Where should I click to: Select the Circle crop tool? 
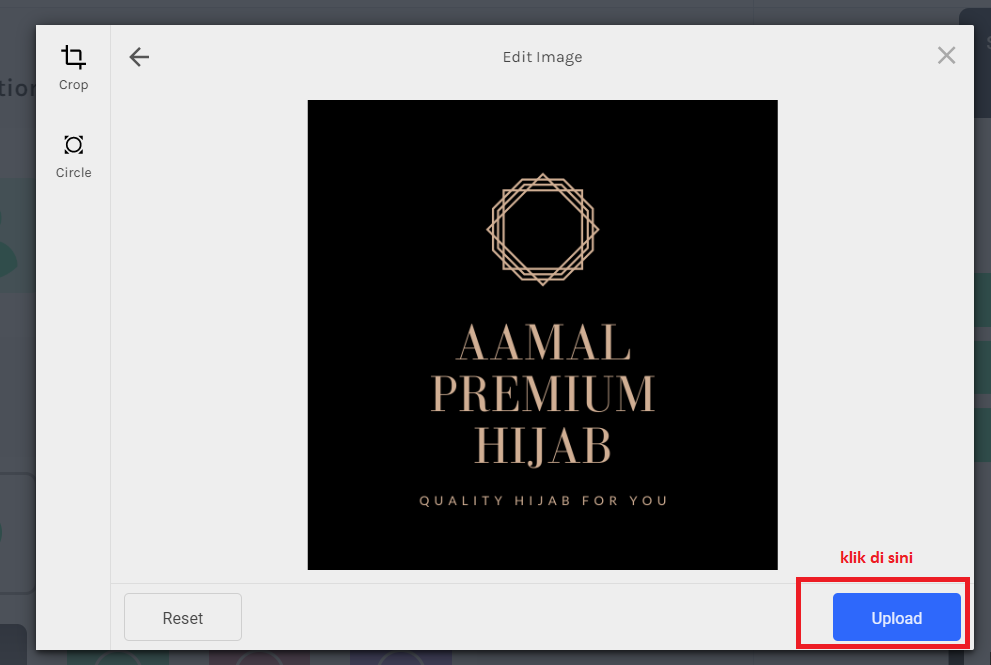(73, 157)
